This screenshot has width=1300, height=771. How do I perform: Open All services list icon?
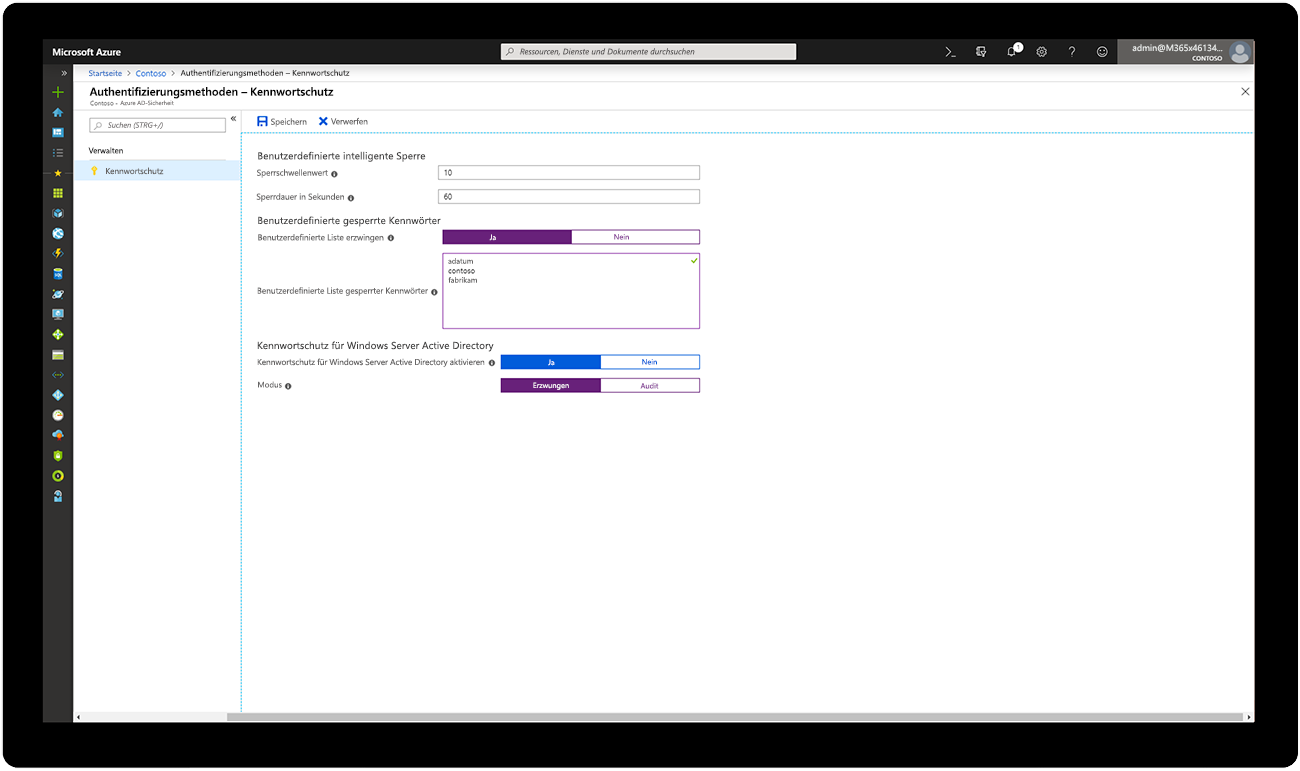[58, 152]
